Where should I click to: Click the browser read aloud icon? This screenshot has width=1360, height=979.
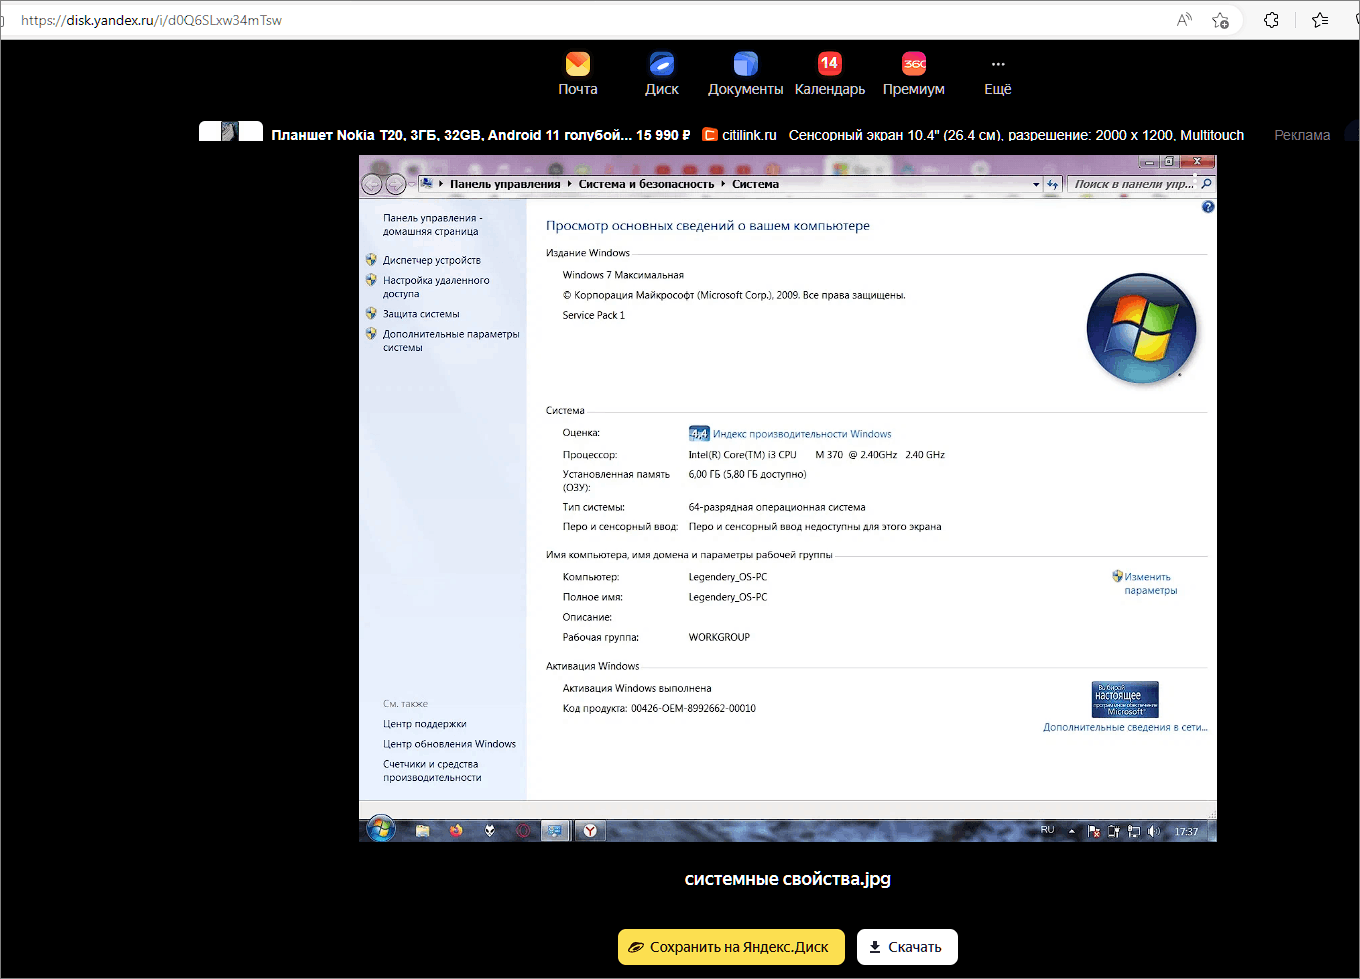[1184, 20]
